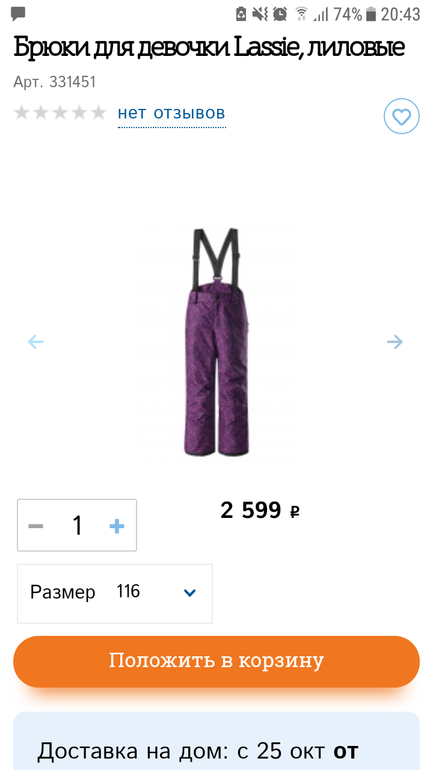Decrease quantity with minus button
This screenshot has height=770, width=433.
click(36, 526)
